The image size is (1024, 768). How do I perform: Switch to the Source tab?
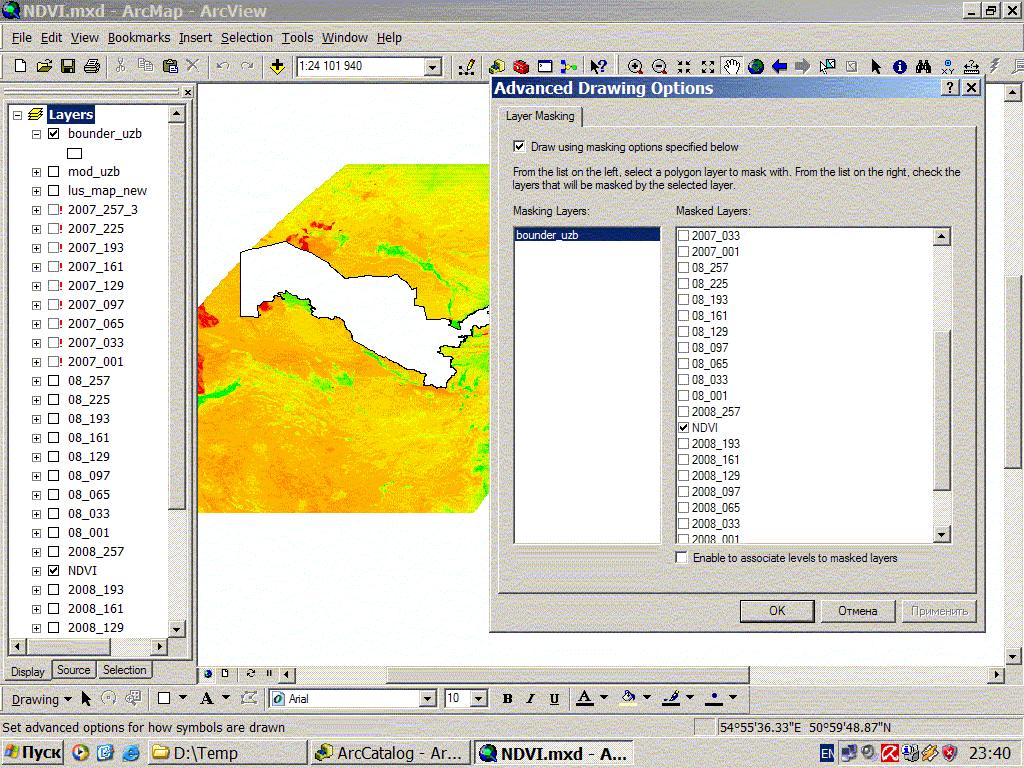[x=73, y=670]
